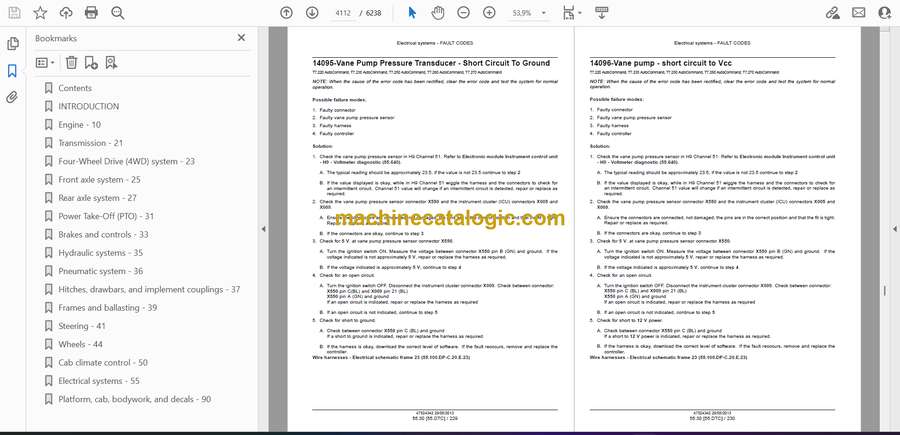Open the bookmark options dropdown menu
This screenshot has height=435, width=900.
click(x=45, y=63)
